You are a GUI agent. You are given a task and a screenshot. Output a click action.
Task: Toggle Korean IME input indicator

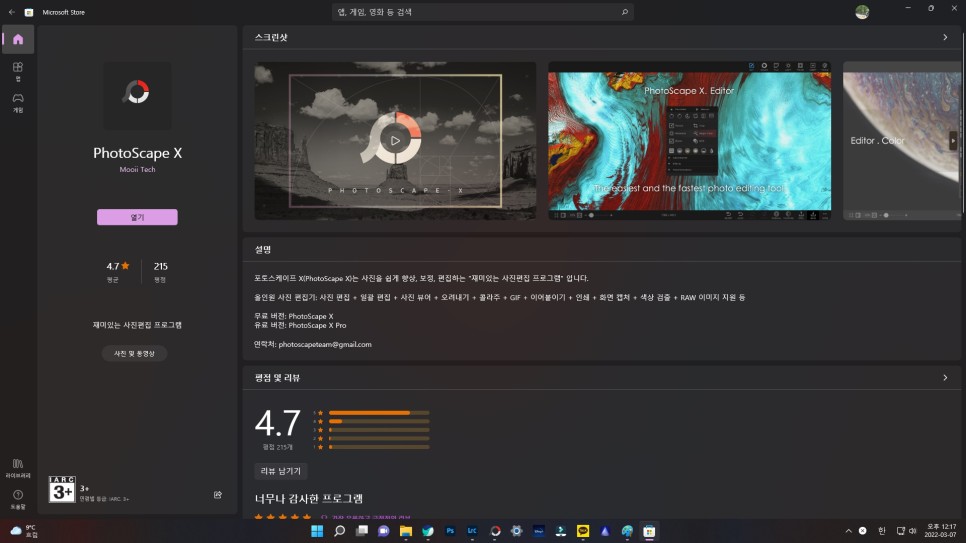tap(882, 531)
